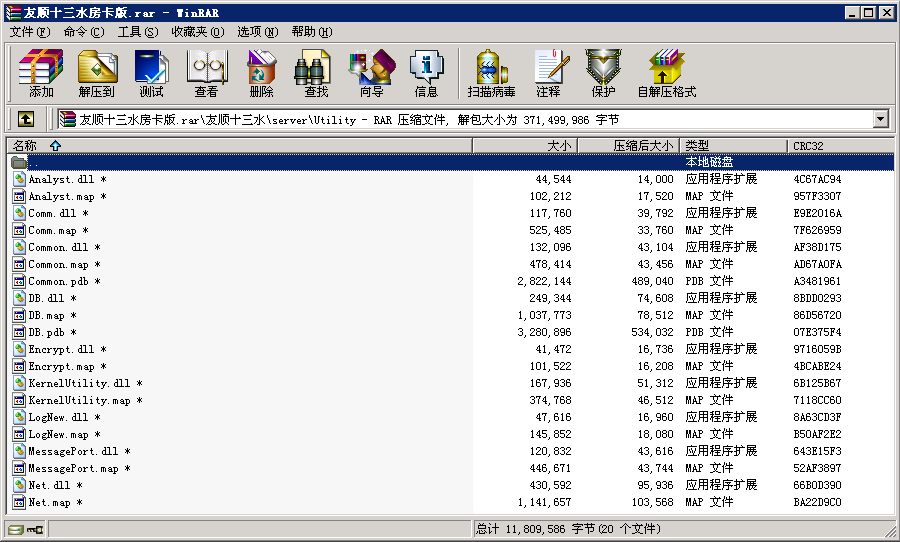
Task: Select the KernelUtility.dll file row
Action: (x=79, y=383)
